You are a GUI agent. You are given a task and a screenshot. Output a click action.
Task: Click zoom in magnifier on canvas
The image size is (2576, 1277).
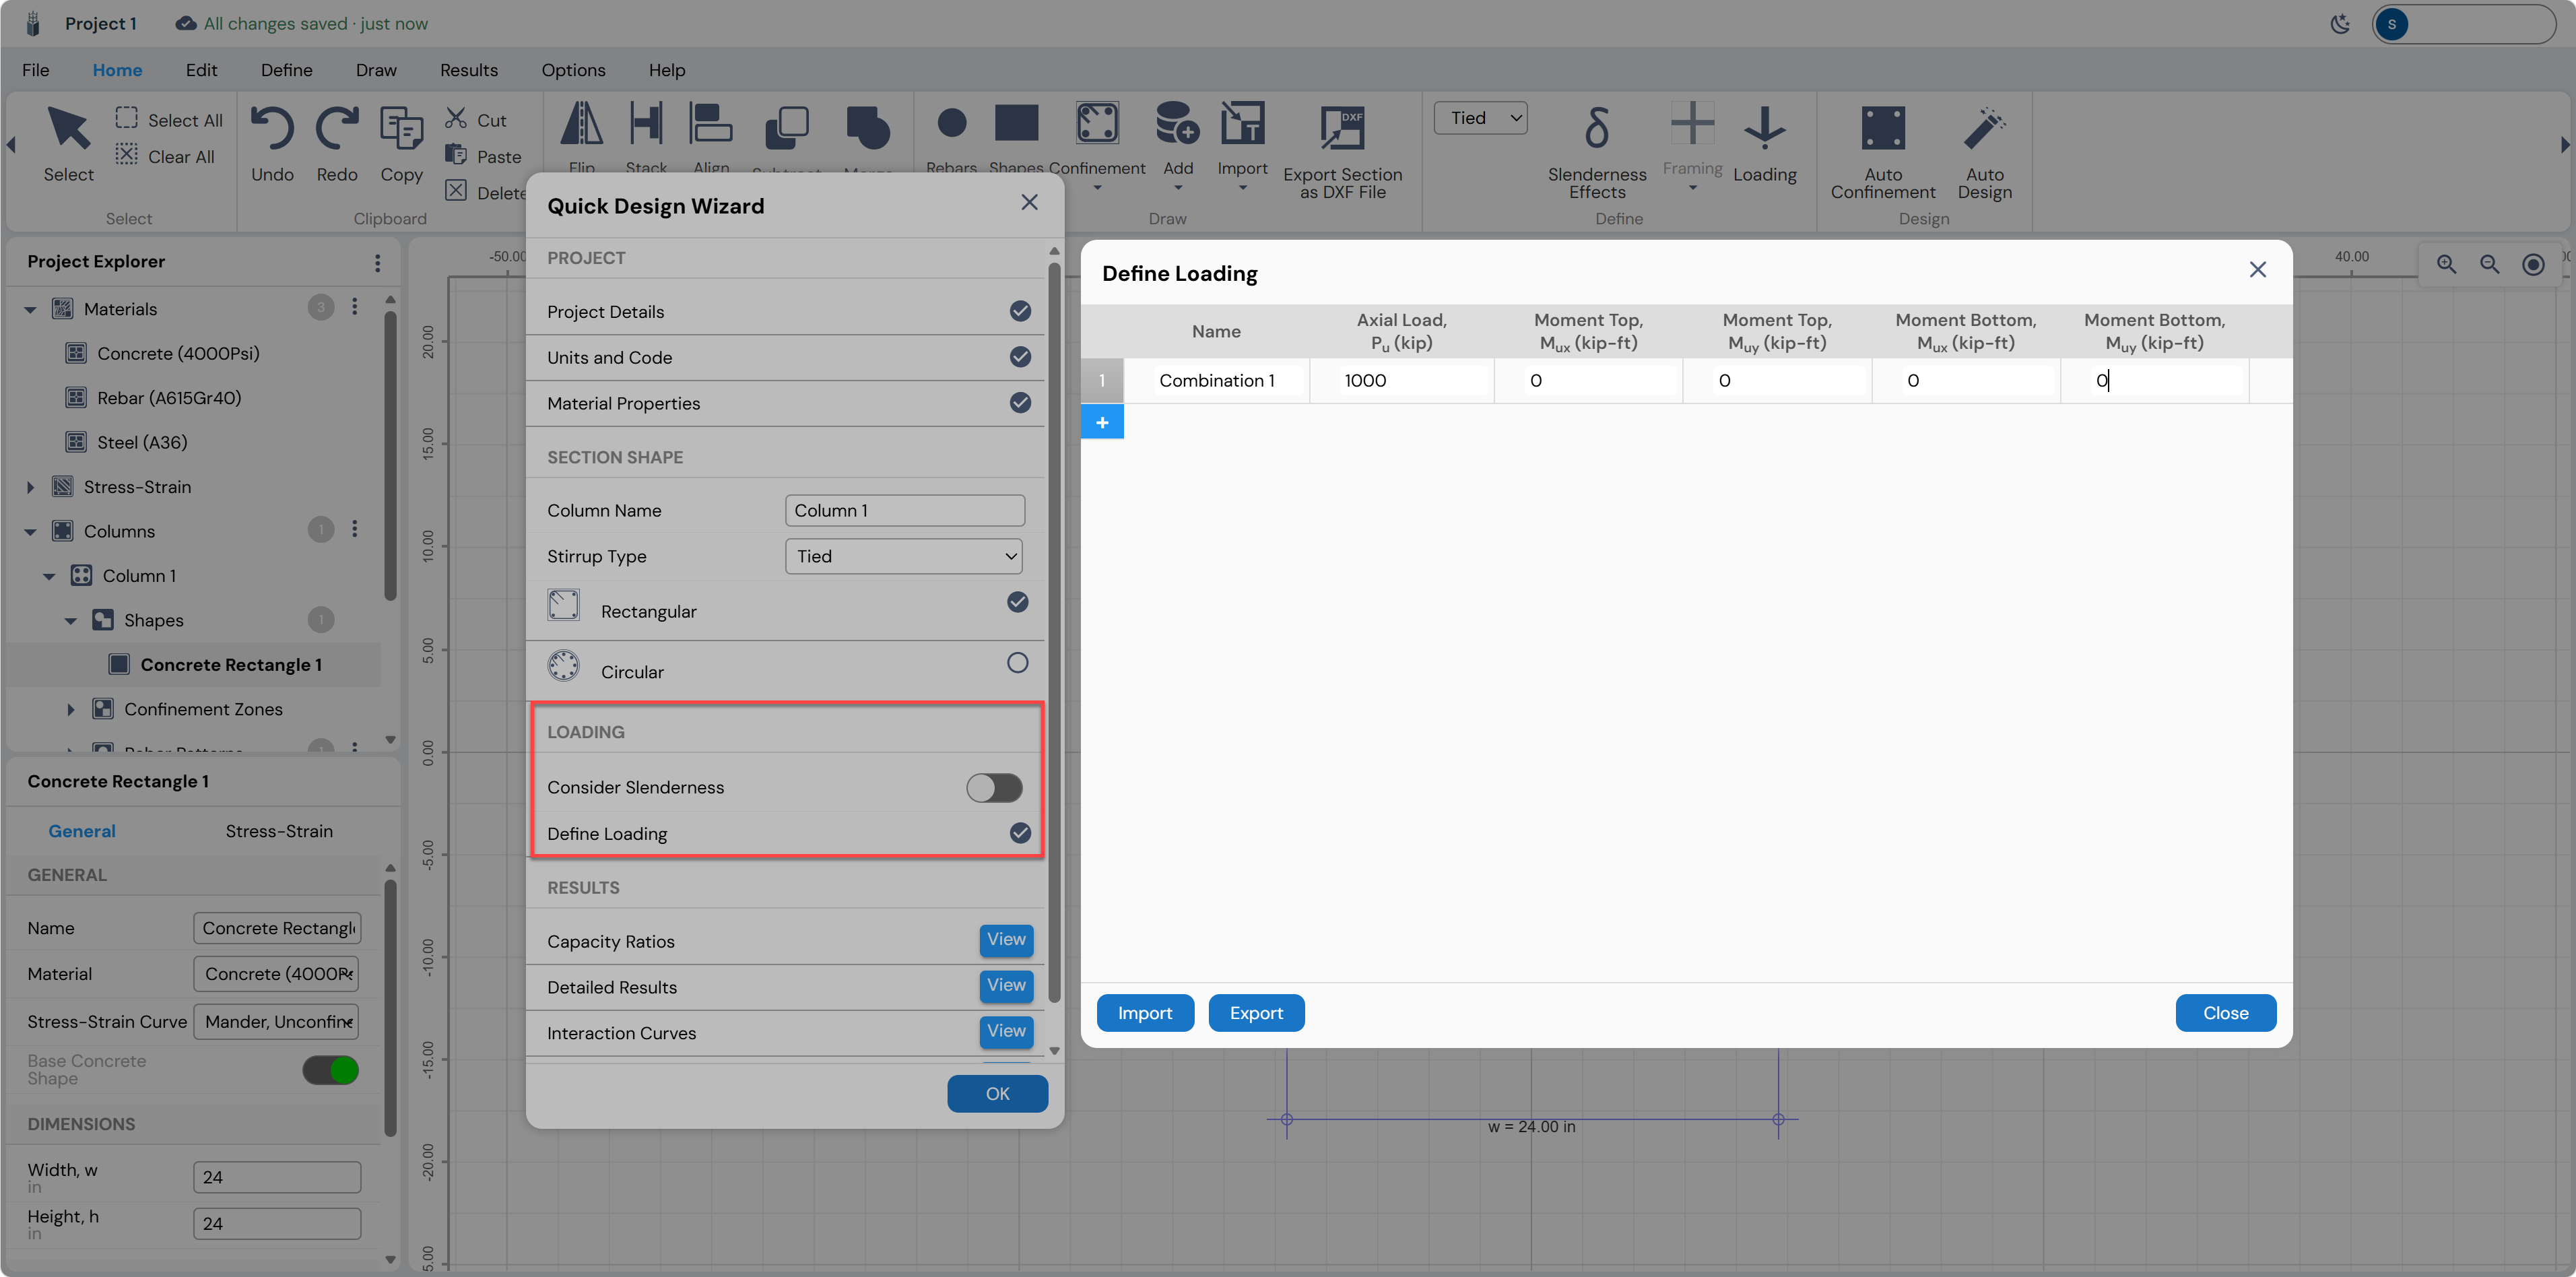(2446, 264)
